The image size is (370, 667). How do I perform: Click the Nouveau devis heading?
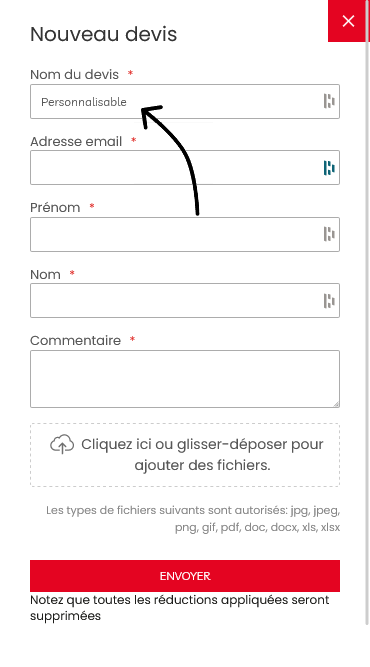click(x=103, y=34)
